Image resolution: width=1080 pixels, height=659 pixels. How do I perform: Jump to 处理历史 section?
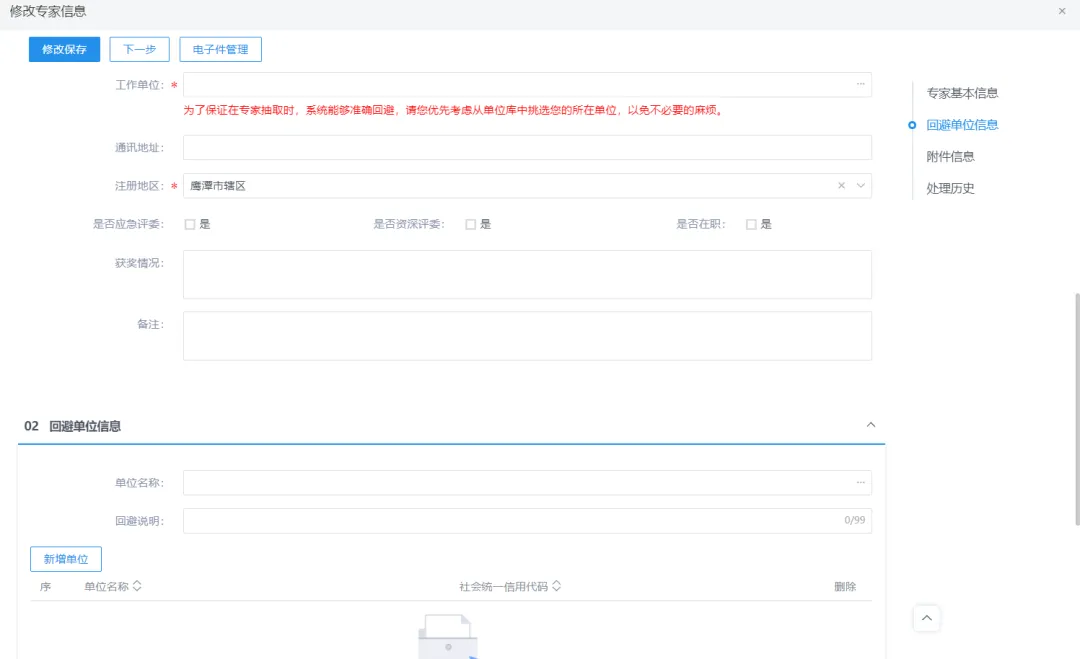(x=950, y=189)
